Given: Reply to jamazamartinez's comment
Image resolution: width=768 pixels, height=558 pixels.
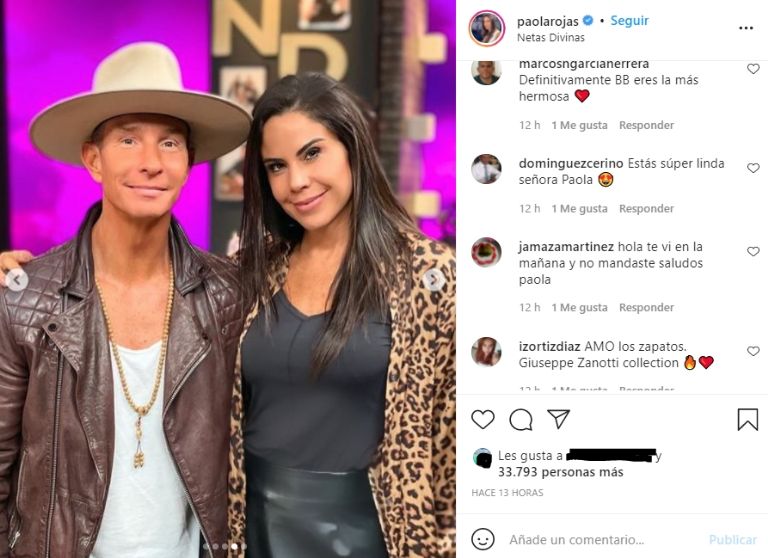Looking at the screenshot, I should point(647,308).
